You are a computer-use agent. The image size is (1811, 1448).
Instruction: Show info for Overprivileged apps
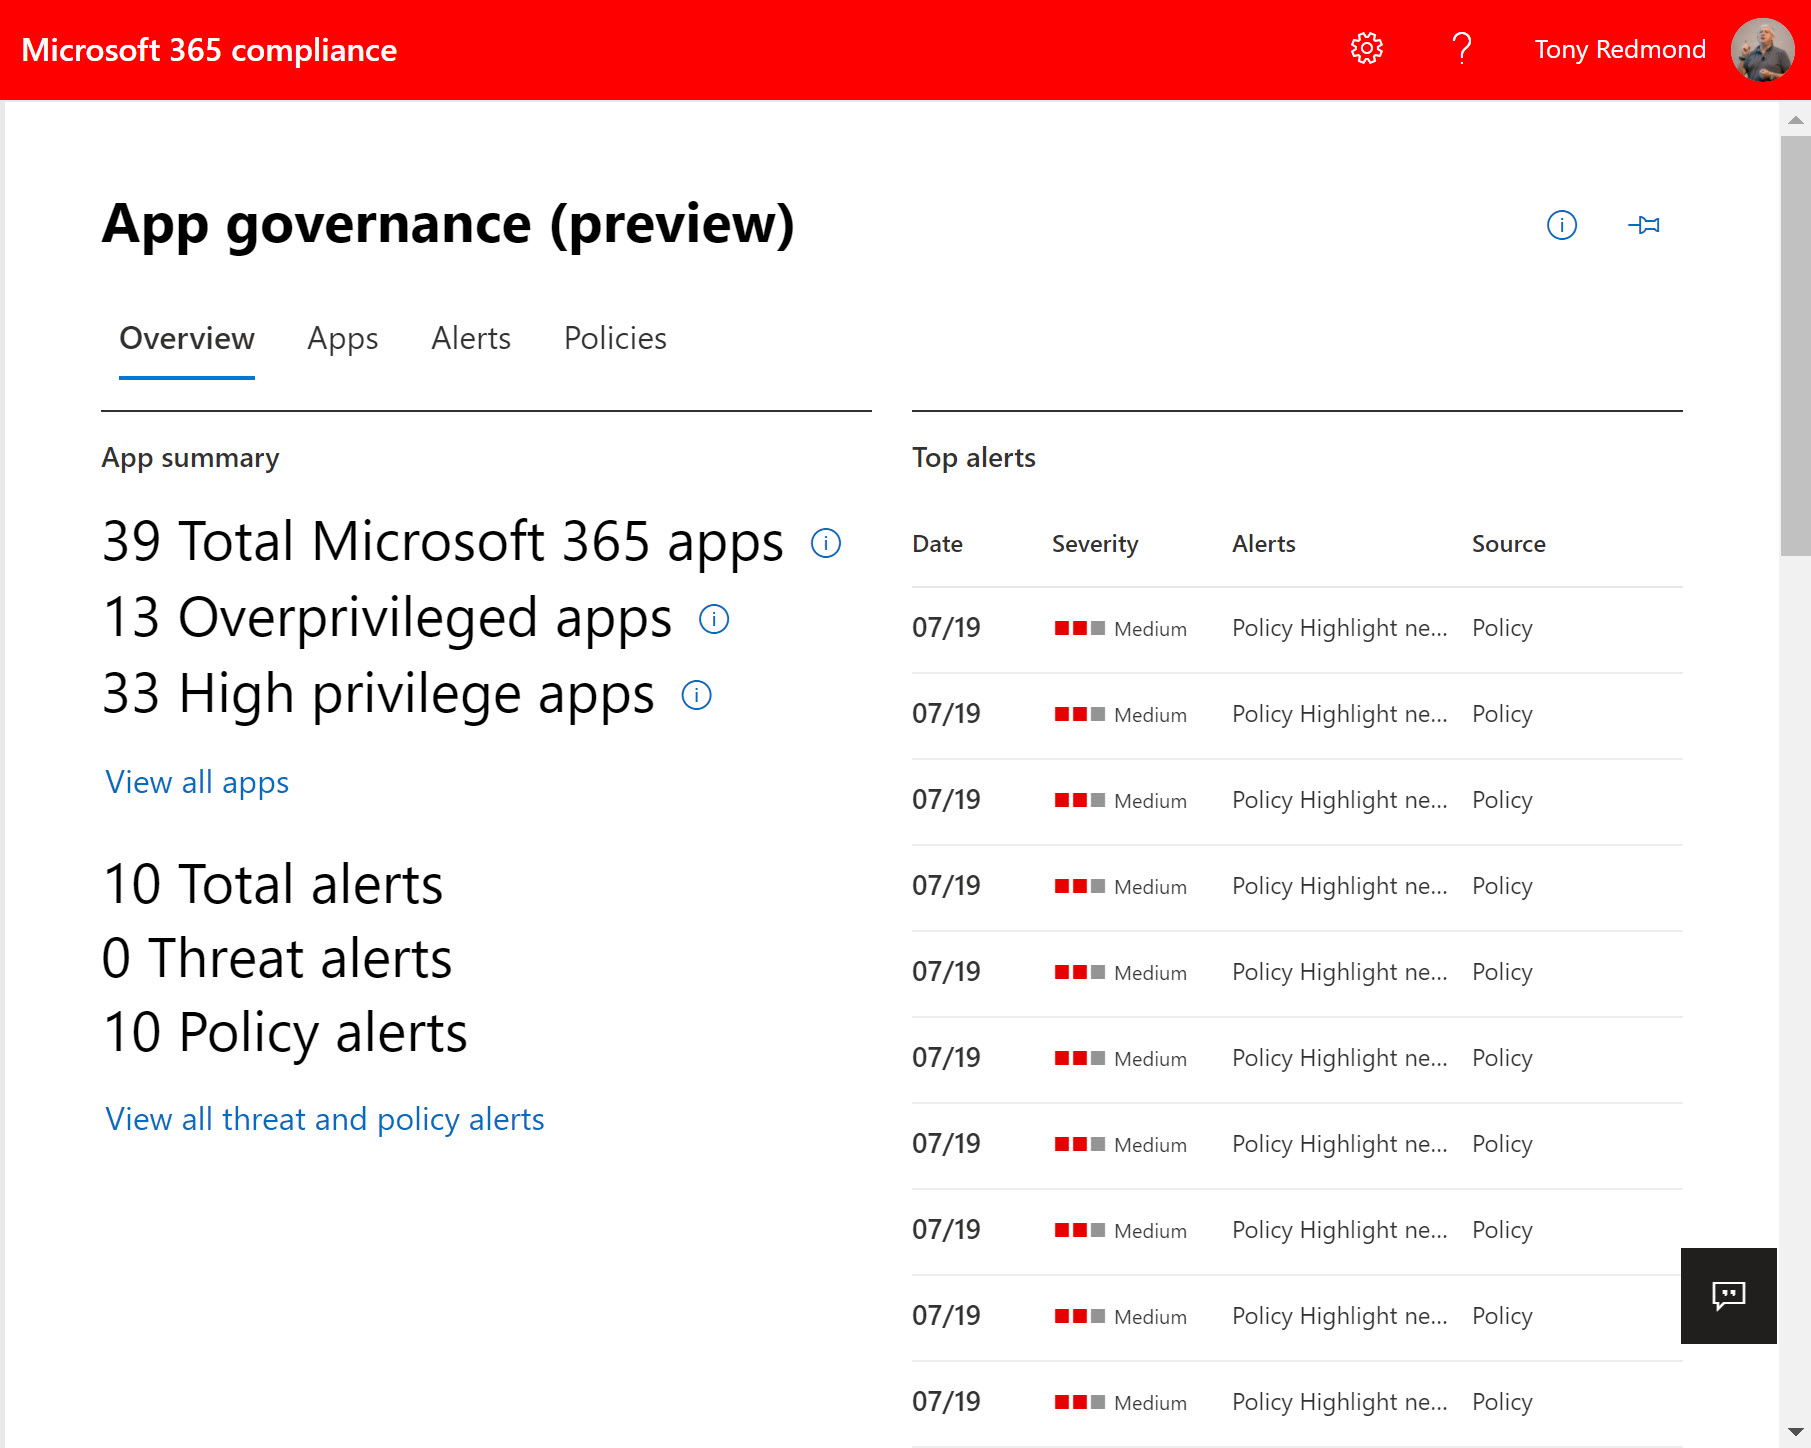713,619
